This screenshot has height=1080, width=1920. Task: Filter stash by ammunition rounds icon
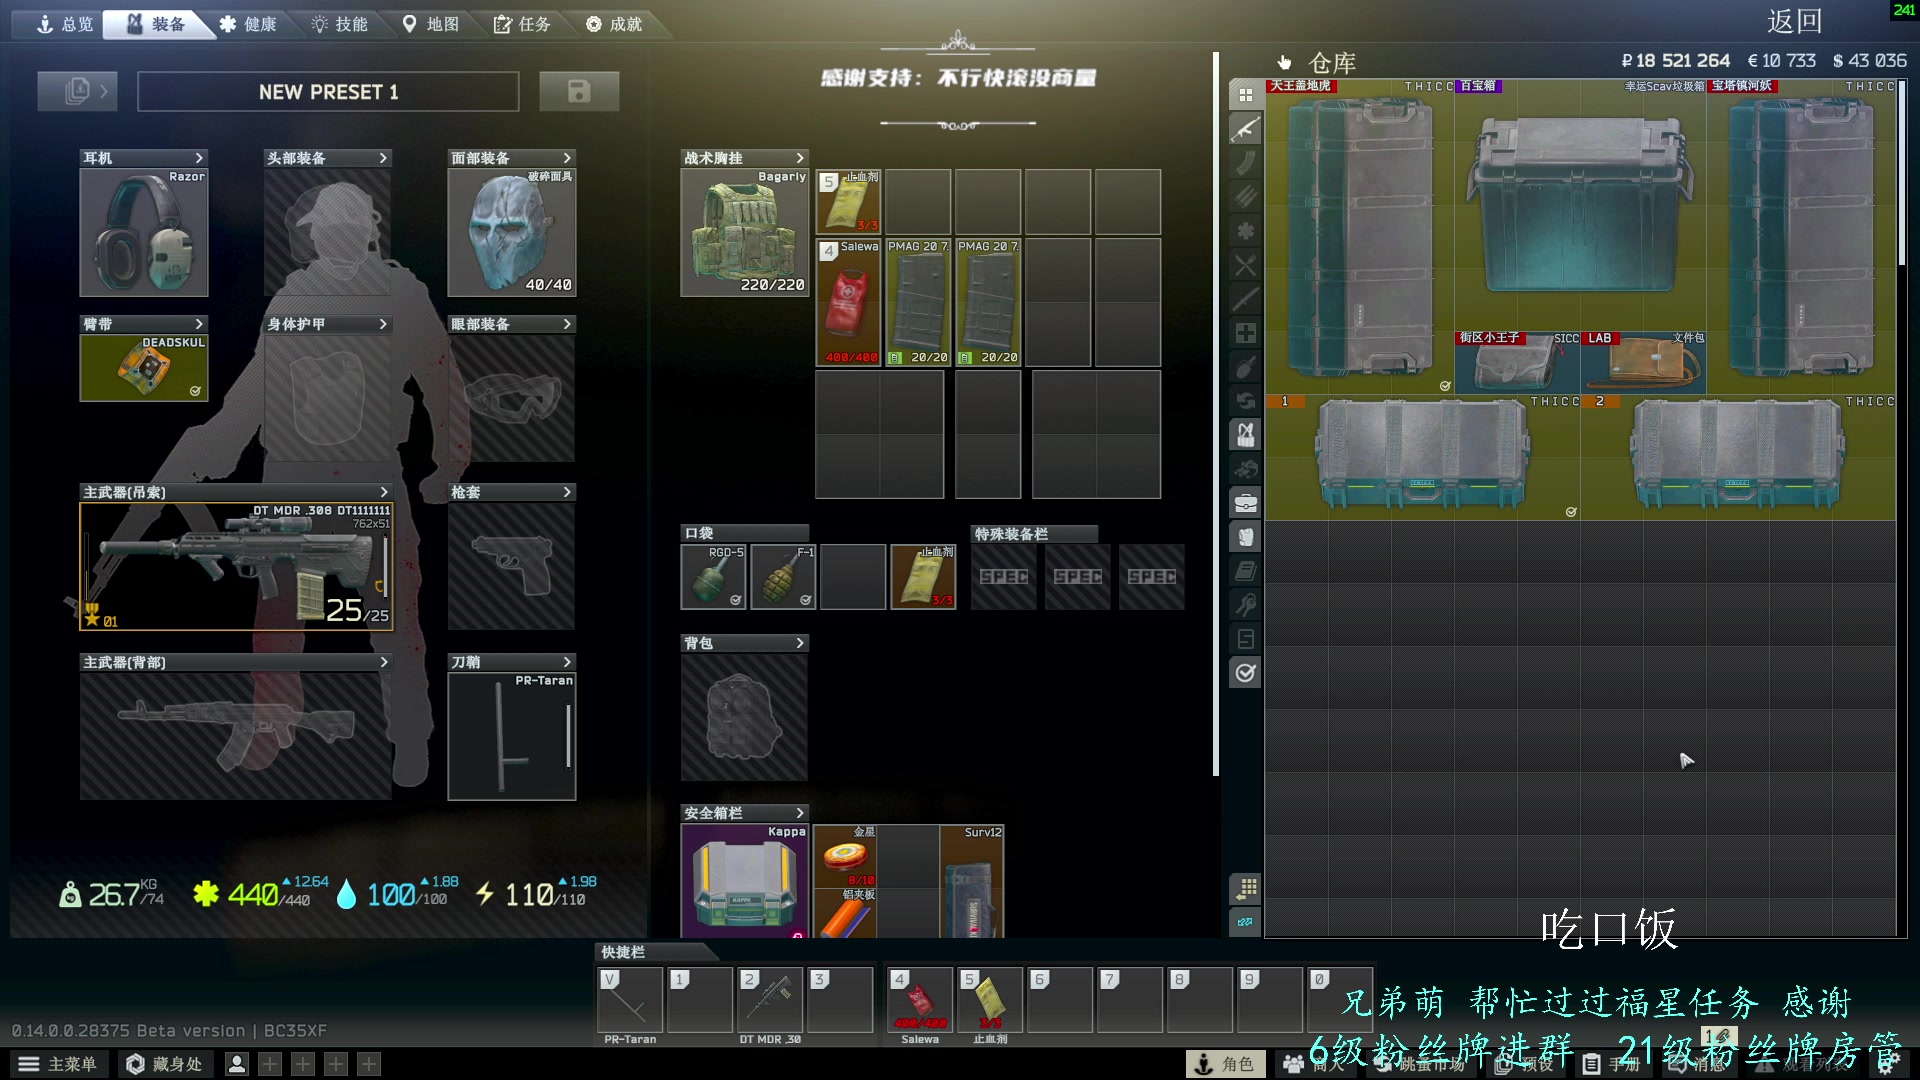pos(1245,197)
